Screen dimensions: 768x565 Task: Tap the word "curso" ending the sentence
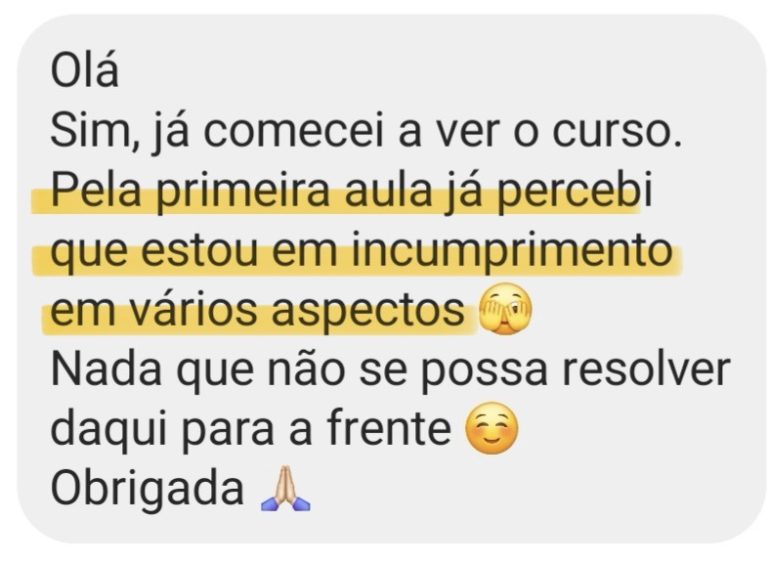(x=611, y=131)
